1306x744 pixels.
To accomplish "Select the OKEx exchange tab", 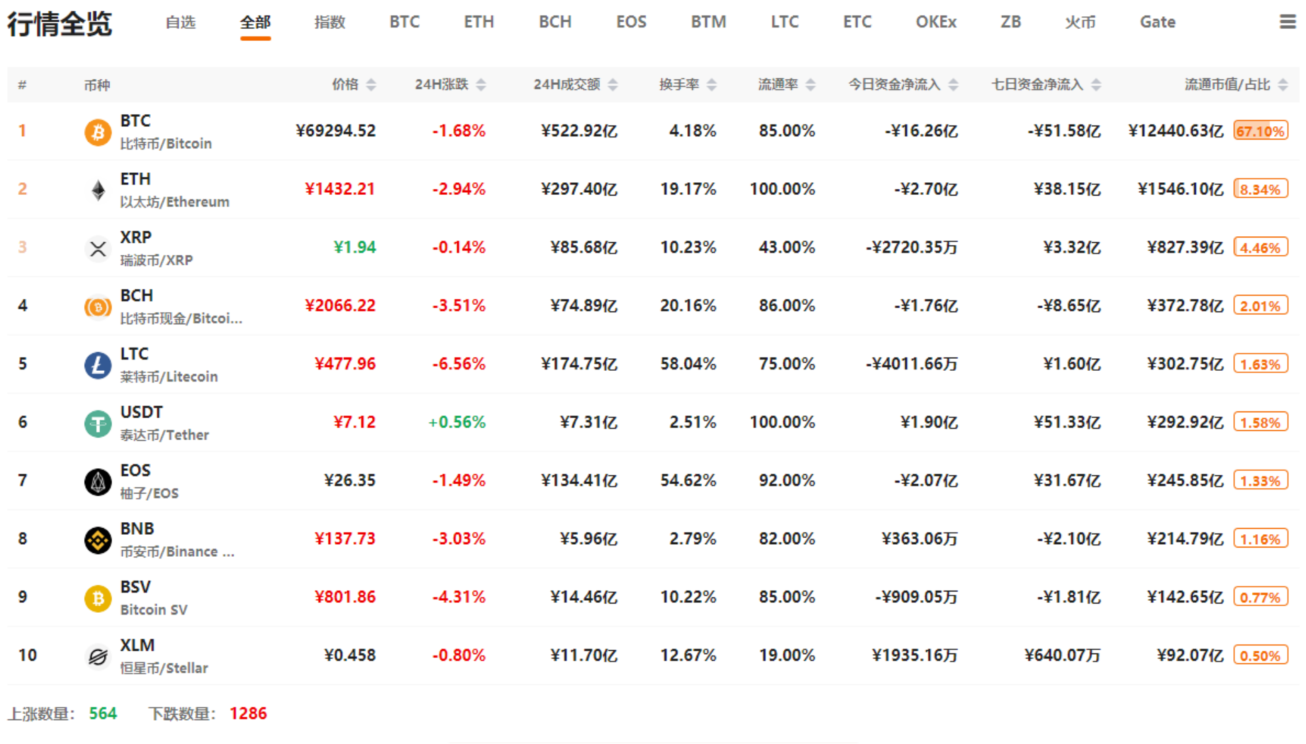I will tap(936, 22).
